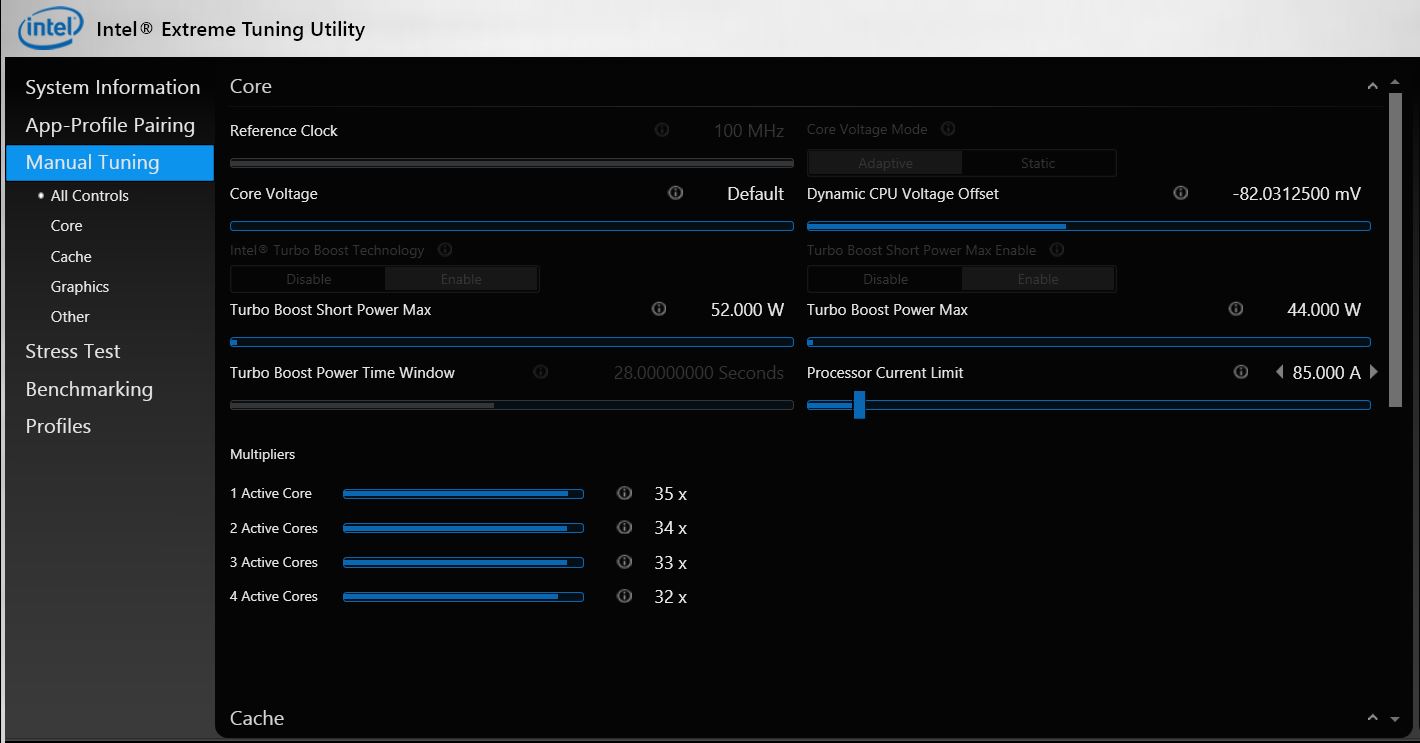The image size is (1420, 743).
Task: Click the 4 Active Cores multiplier slider
Action: click(x=463, y=596)
